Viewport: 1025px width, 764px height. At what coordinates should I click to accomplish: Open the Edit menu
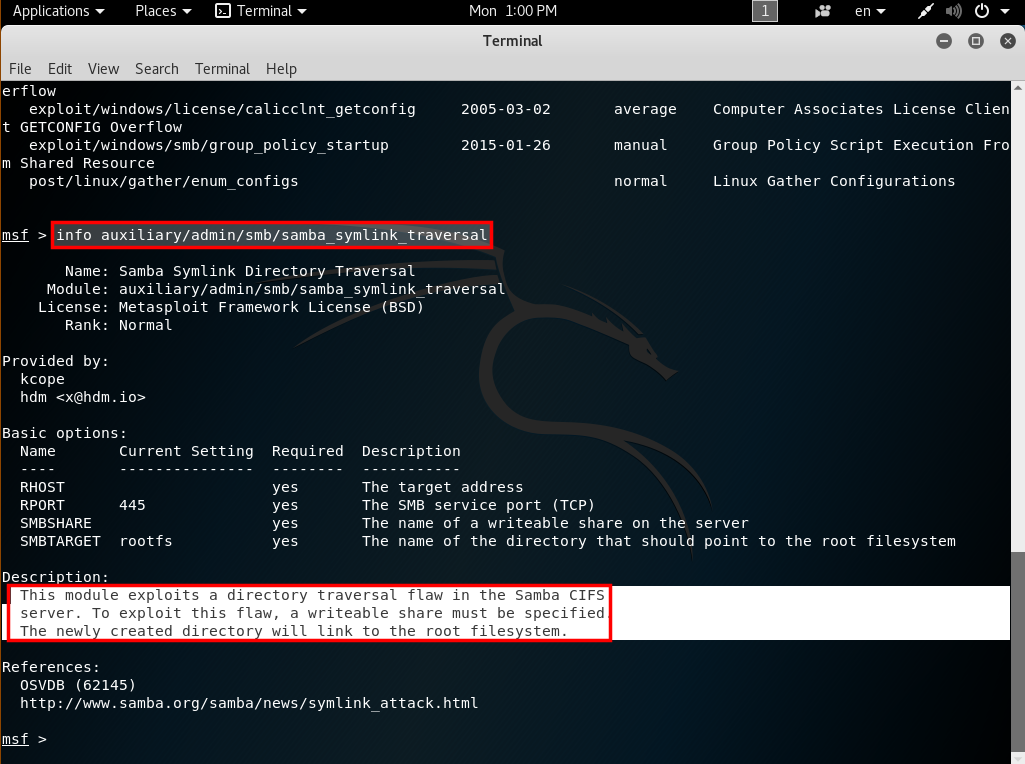coord(60,68)
